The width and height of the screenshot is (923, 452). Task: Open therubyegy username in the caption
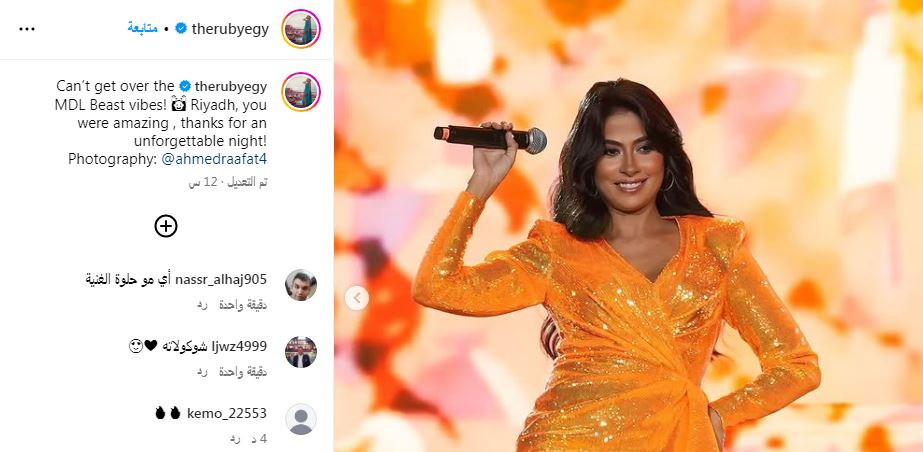(231, 87)
